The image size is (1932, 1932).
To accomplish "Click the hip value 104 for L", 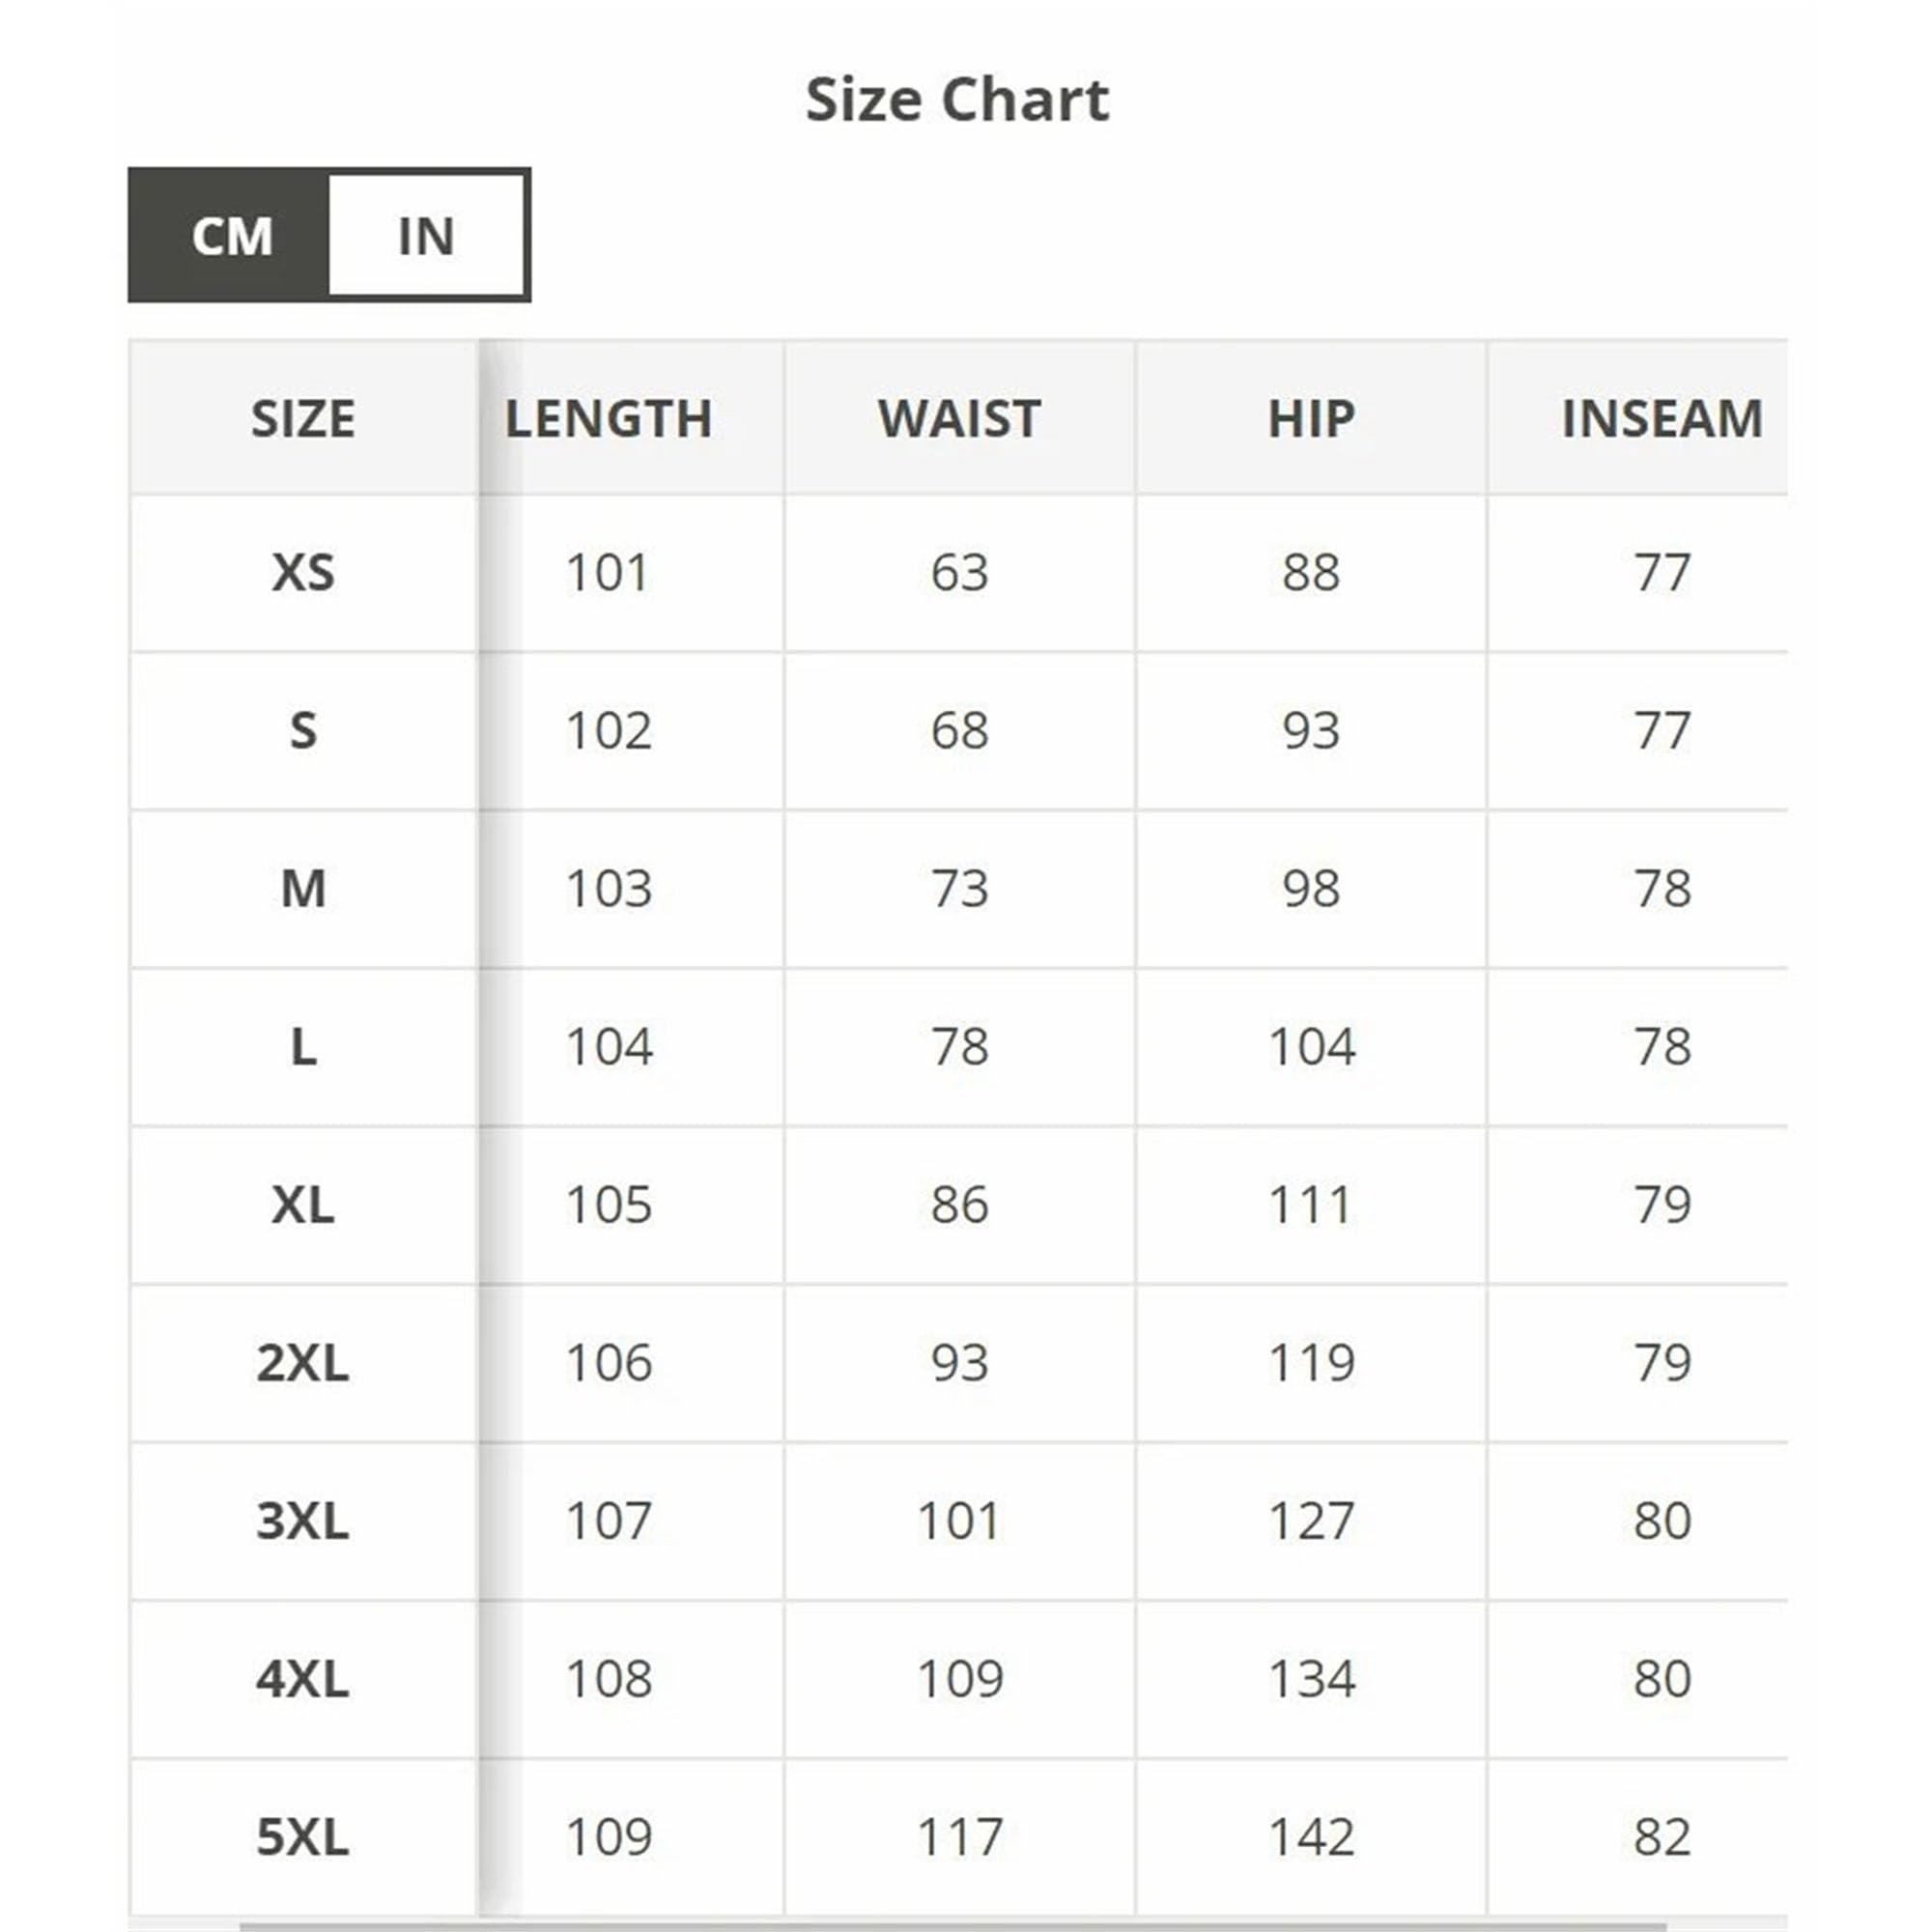I will coord(1311,1047).
